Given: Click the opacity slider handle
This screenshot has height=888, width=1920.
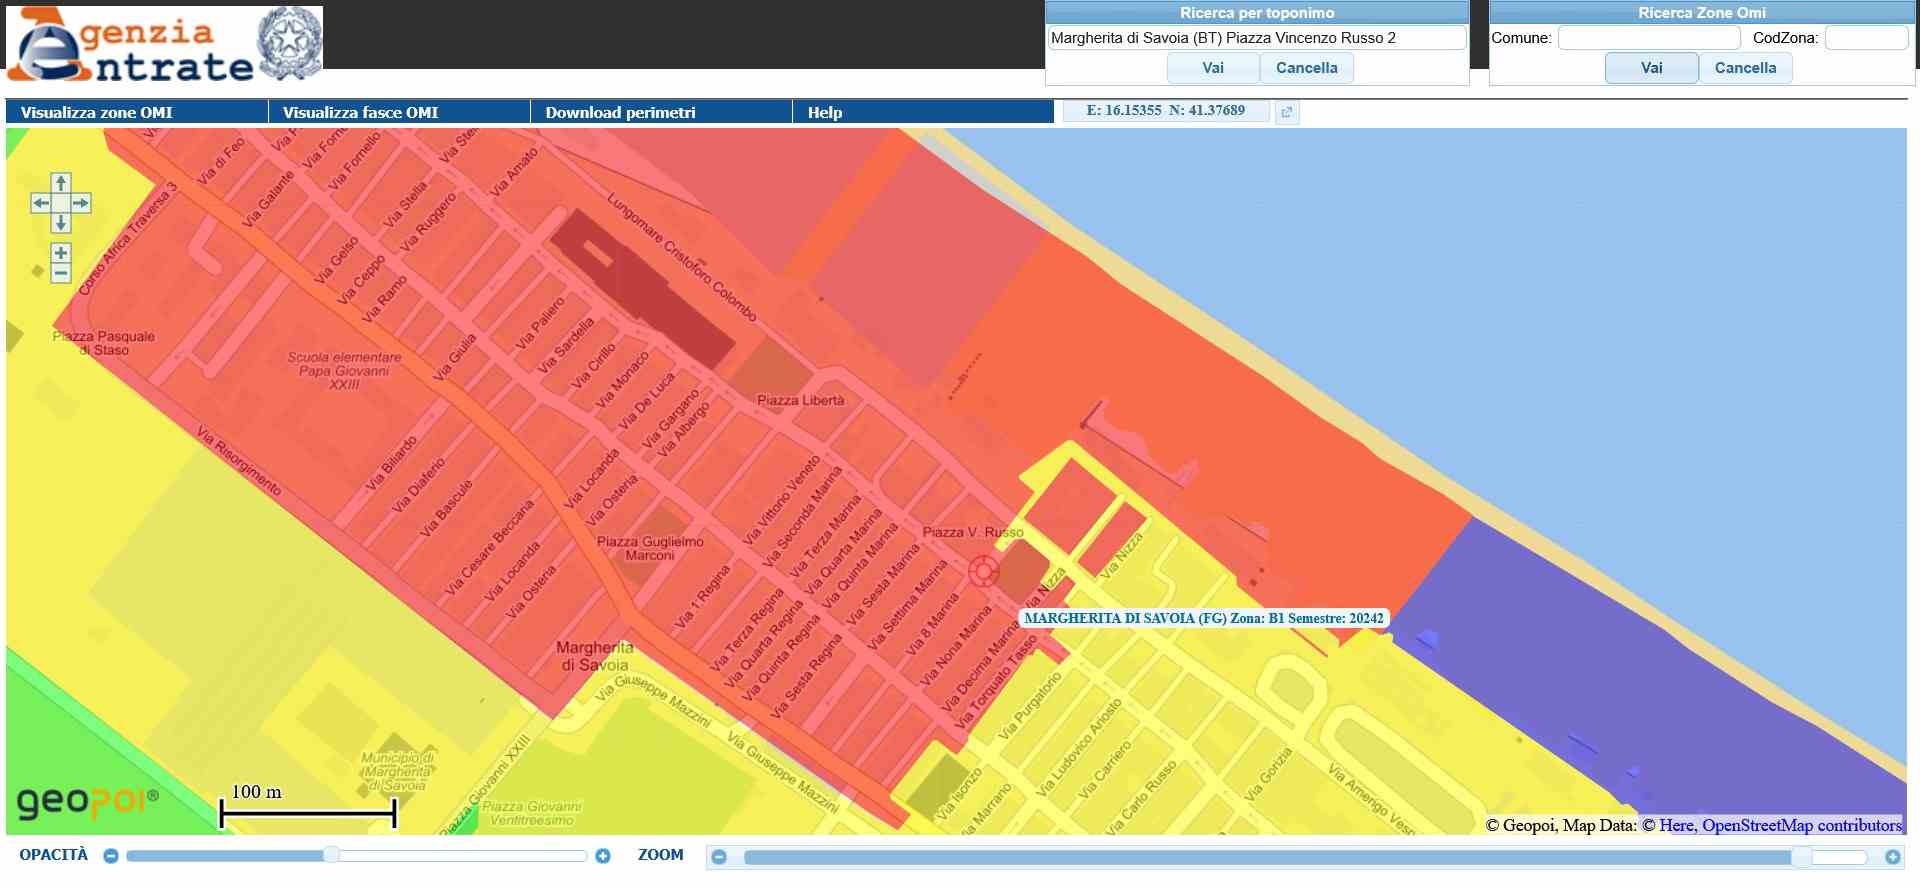Looking at the screenshot, I should click(331, 855).
